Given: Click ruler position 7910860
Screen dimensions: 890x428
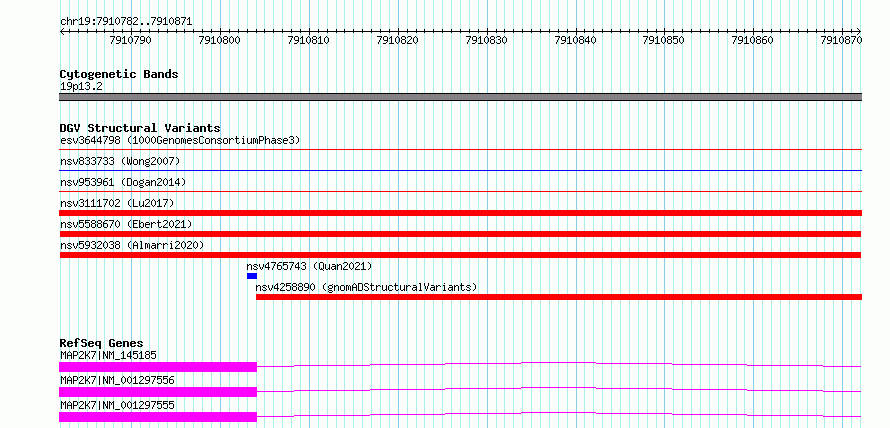Looking at the screenshot, I should [753, 40].
